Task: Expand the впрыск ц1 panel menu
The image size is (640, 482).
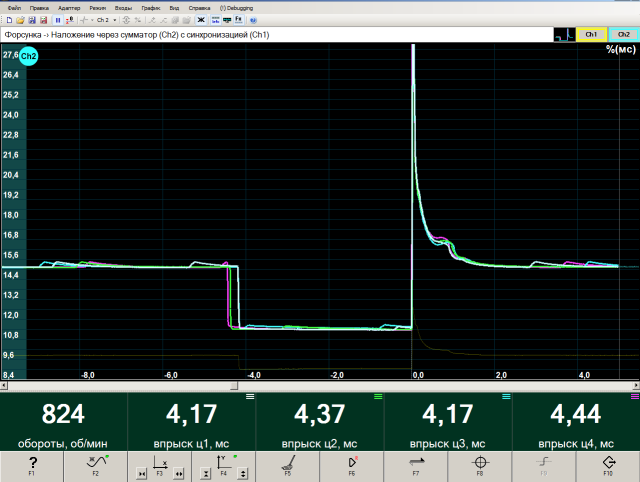Action: (x=250, y=397)
